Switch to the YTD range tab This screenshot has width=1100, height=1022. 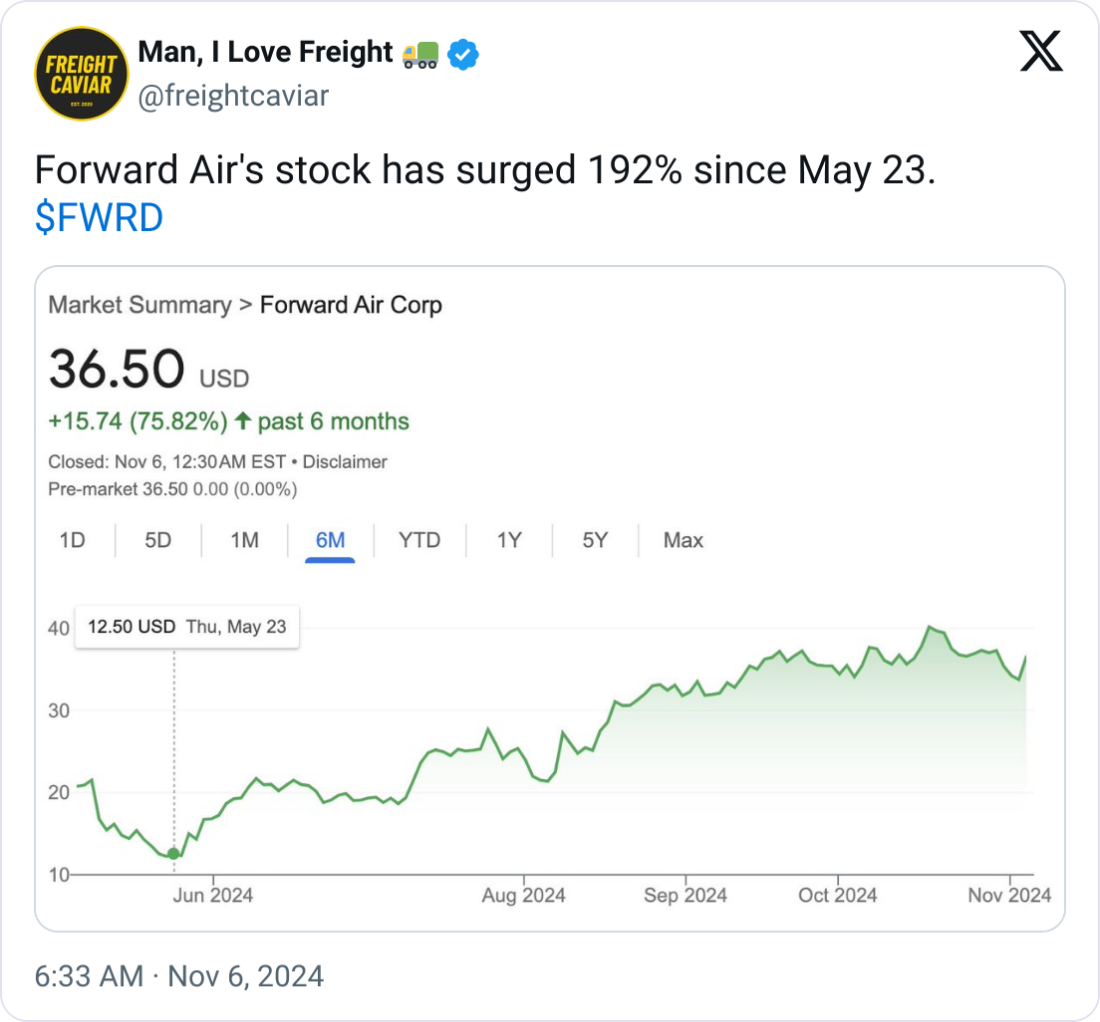tap(419, 540)
